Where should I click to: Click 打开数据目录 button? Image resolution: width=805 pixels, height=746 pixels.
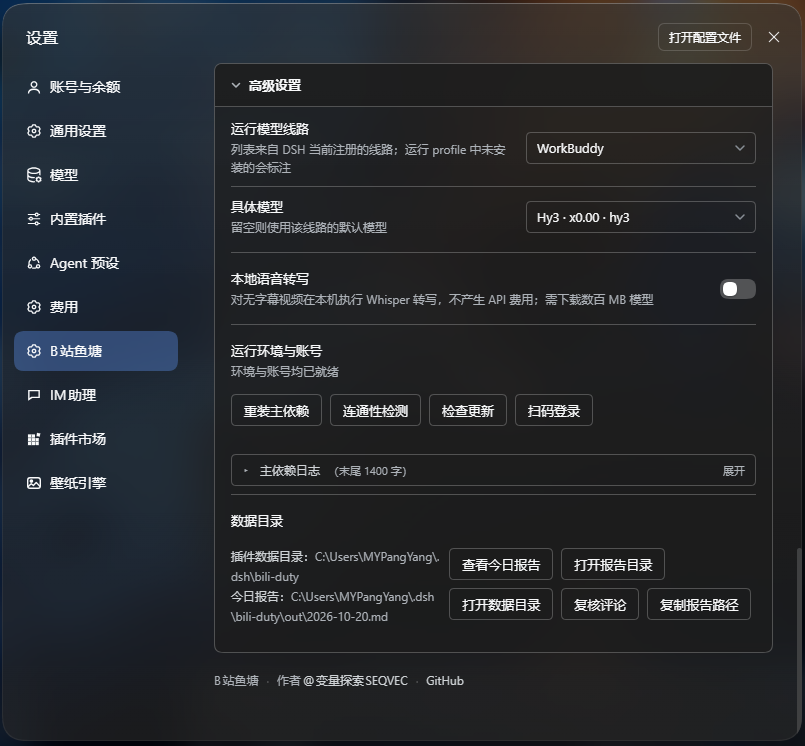point(501,604)
